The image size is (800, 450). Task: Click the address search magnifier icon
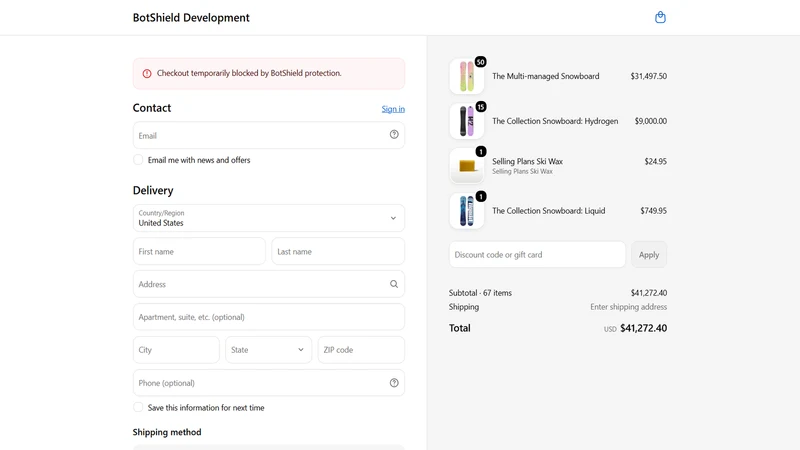point(394,284)
